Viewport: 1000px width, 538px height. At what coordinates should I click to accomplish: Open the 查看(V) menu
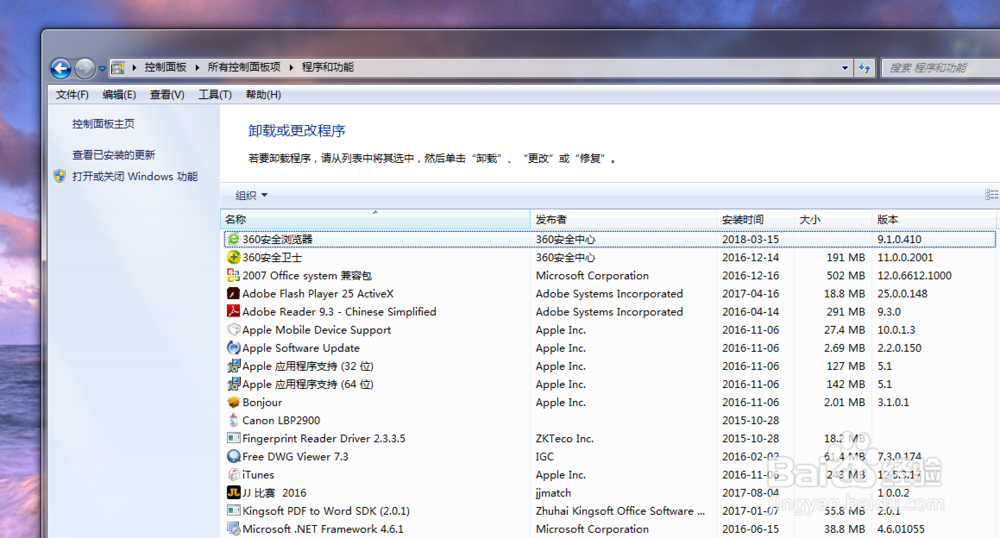167,94
